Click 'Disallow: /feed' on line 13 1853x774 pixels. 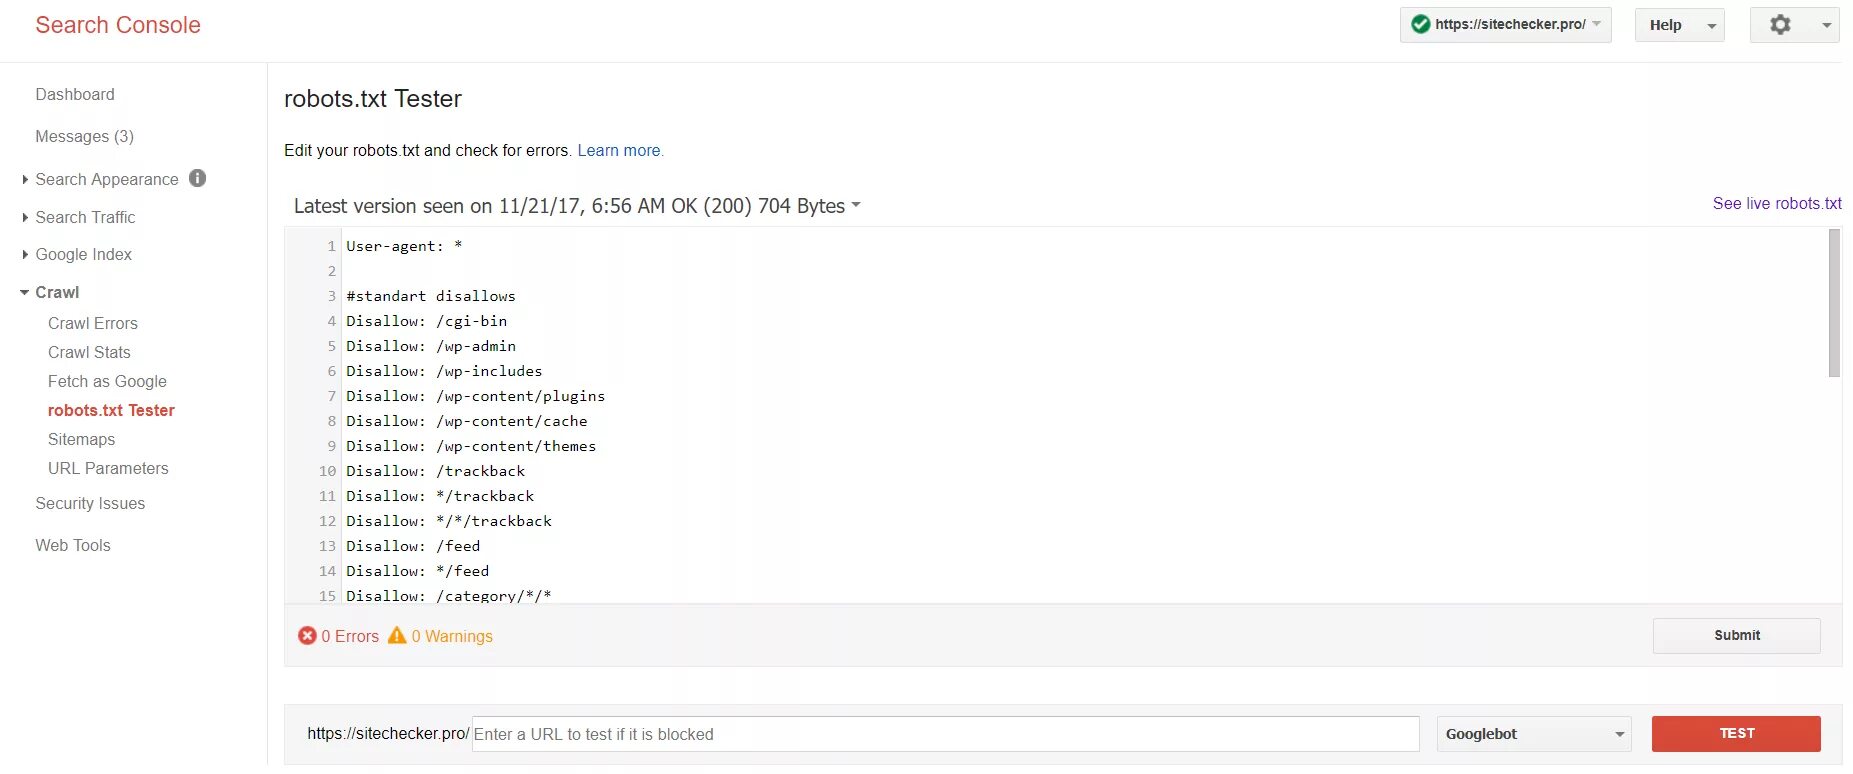coord(413,546)
